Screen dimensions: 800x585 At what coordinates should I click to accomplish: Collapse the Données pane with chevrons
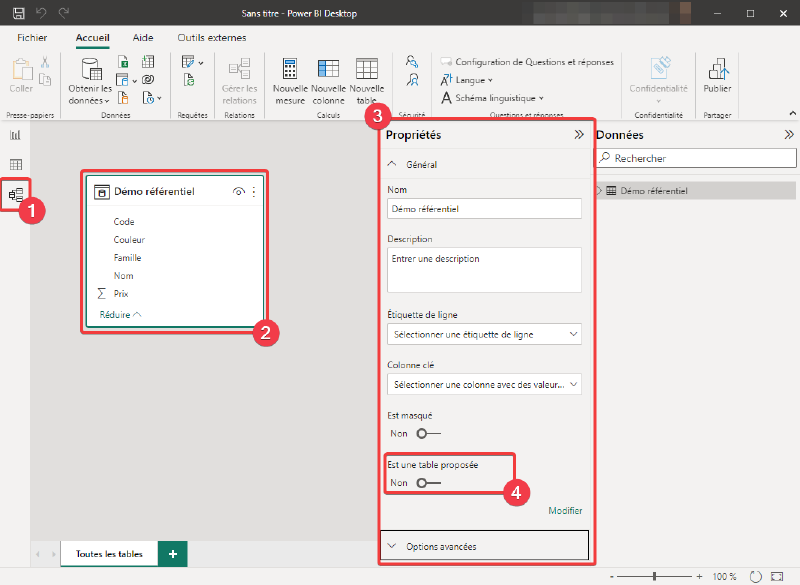789,135
